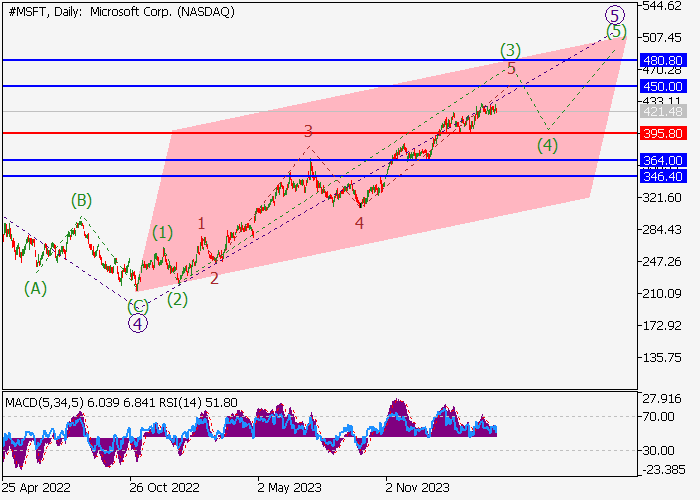
Task: Click the purple circled 4 wave label
Action: [138, 324]
